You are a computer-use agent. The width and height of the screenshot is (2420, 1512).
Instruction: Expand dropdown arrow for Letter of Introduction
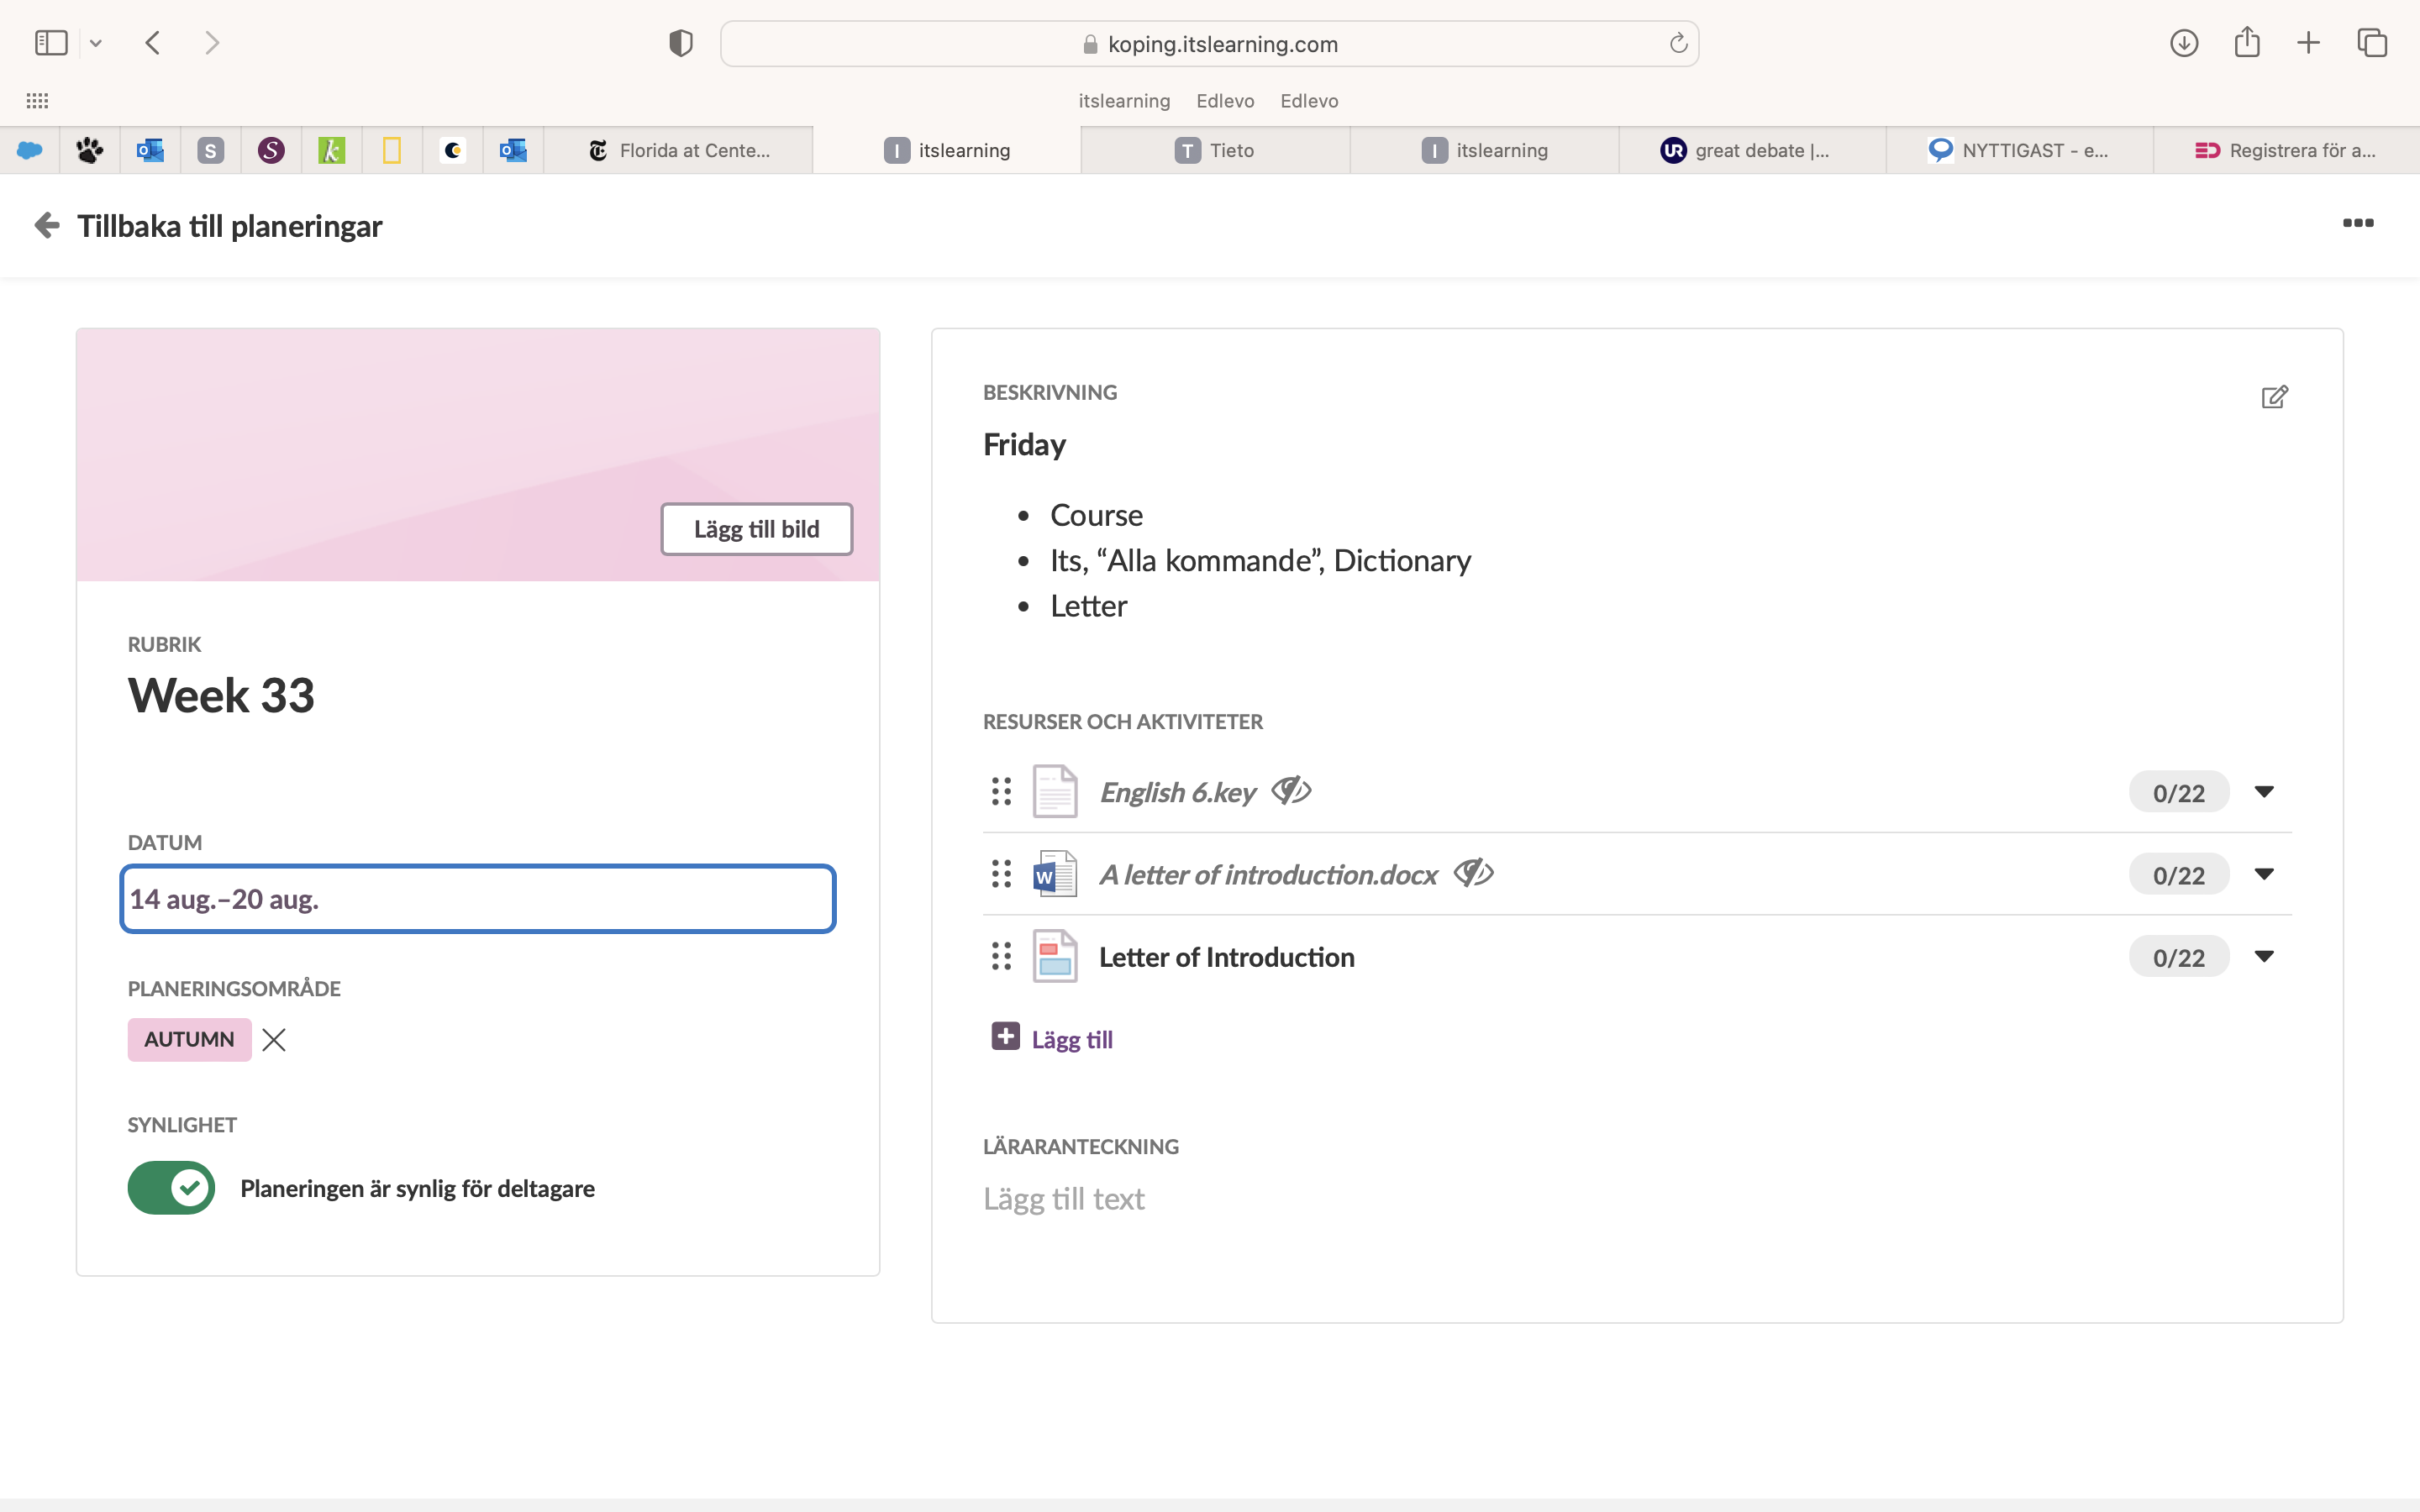[2264, 957]
